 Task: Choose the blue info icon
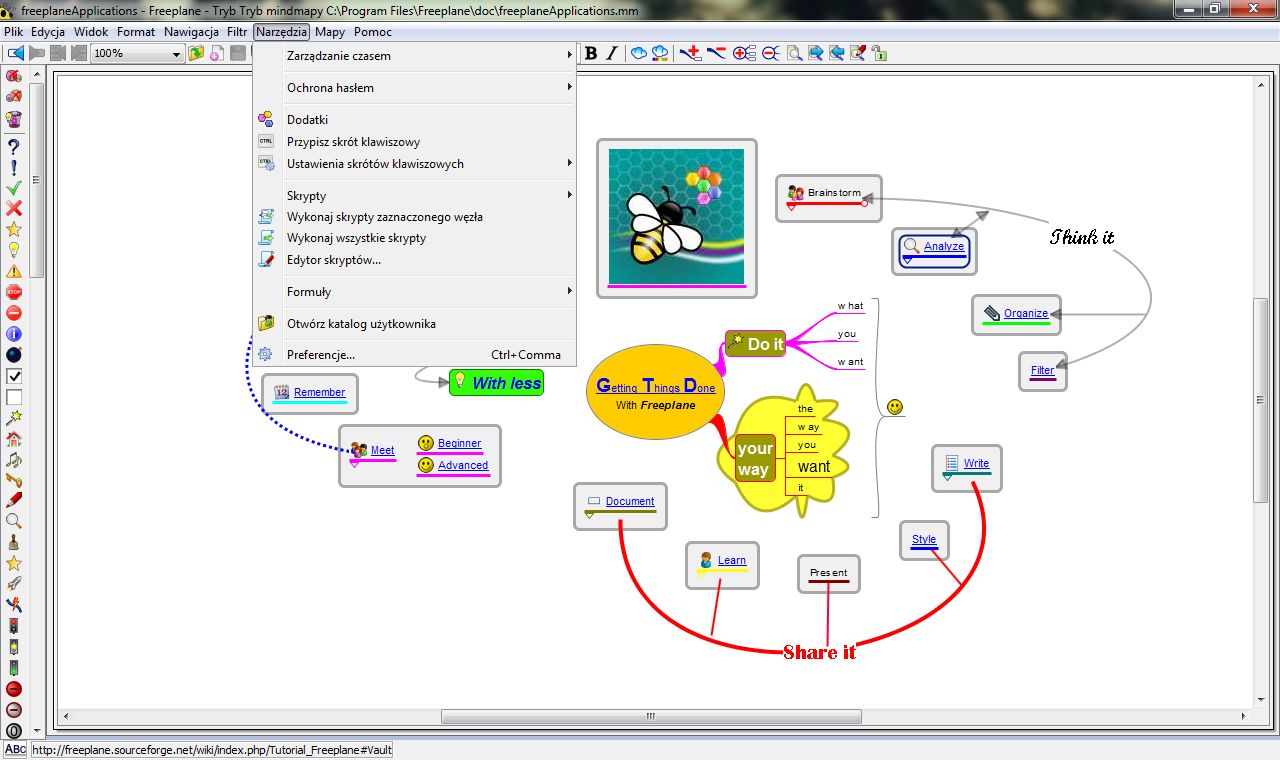click(x=14, y=334)
